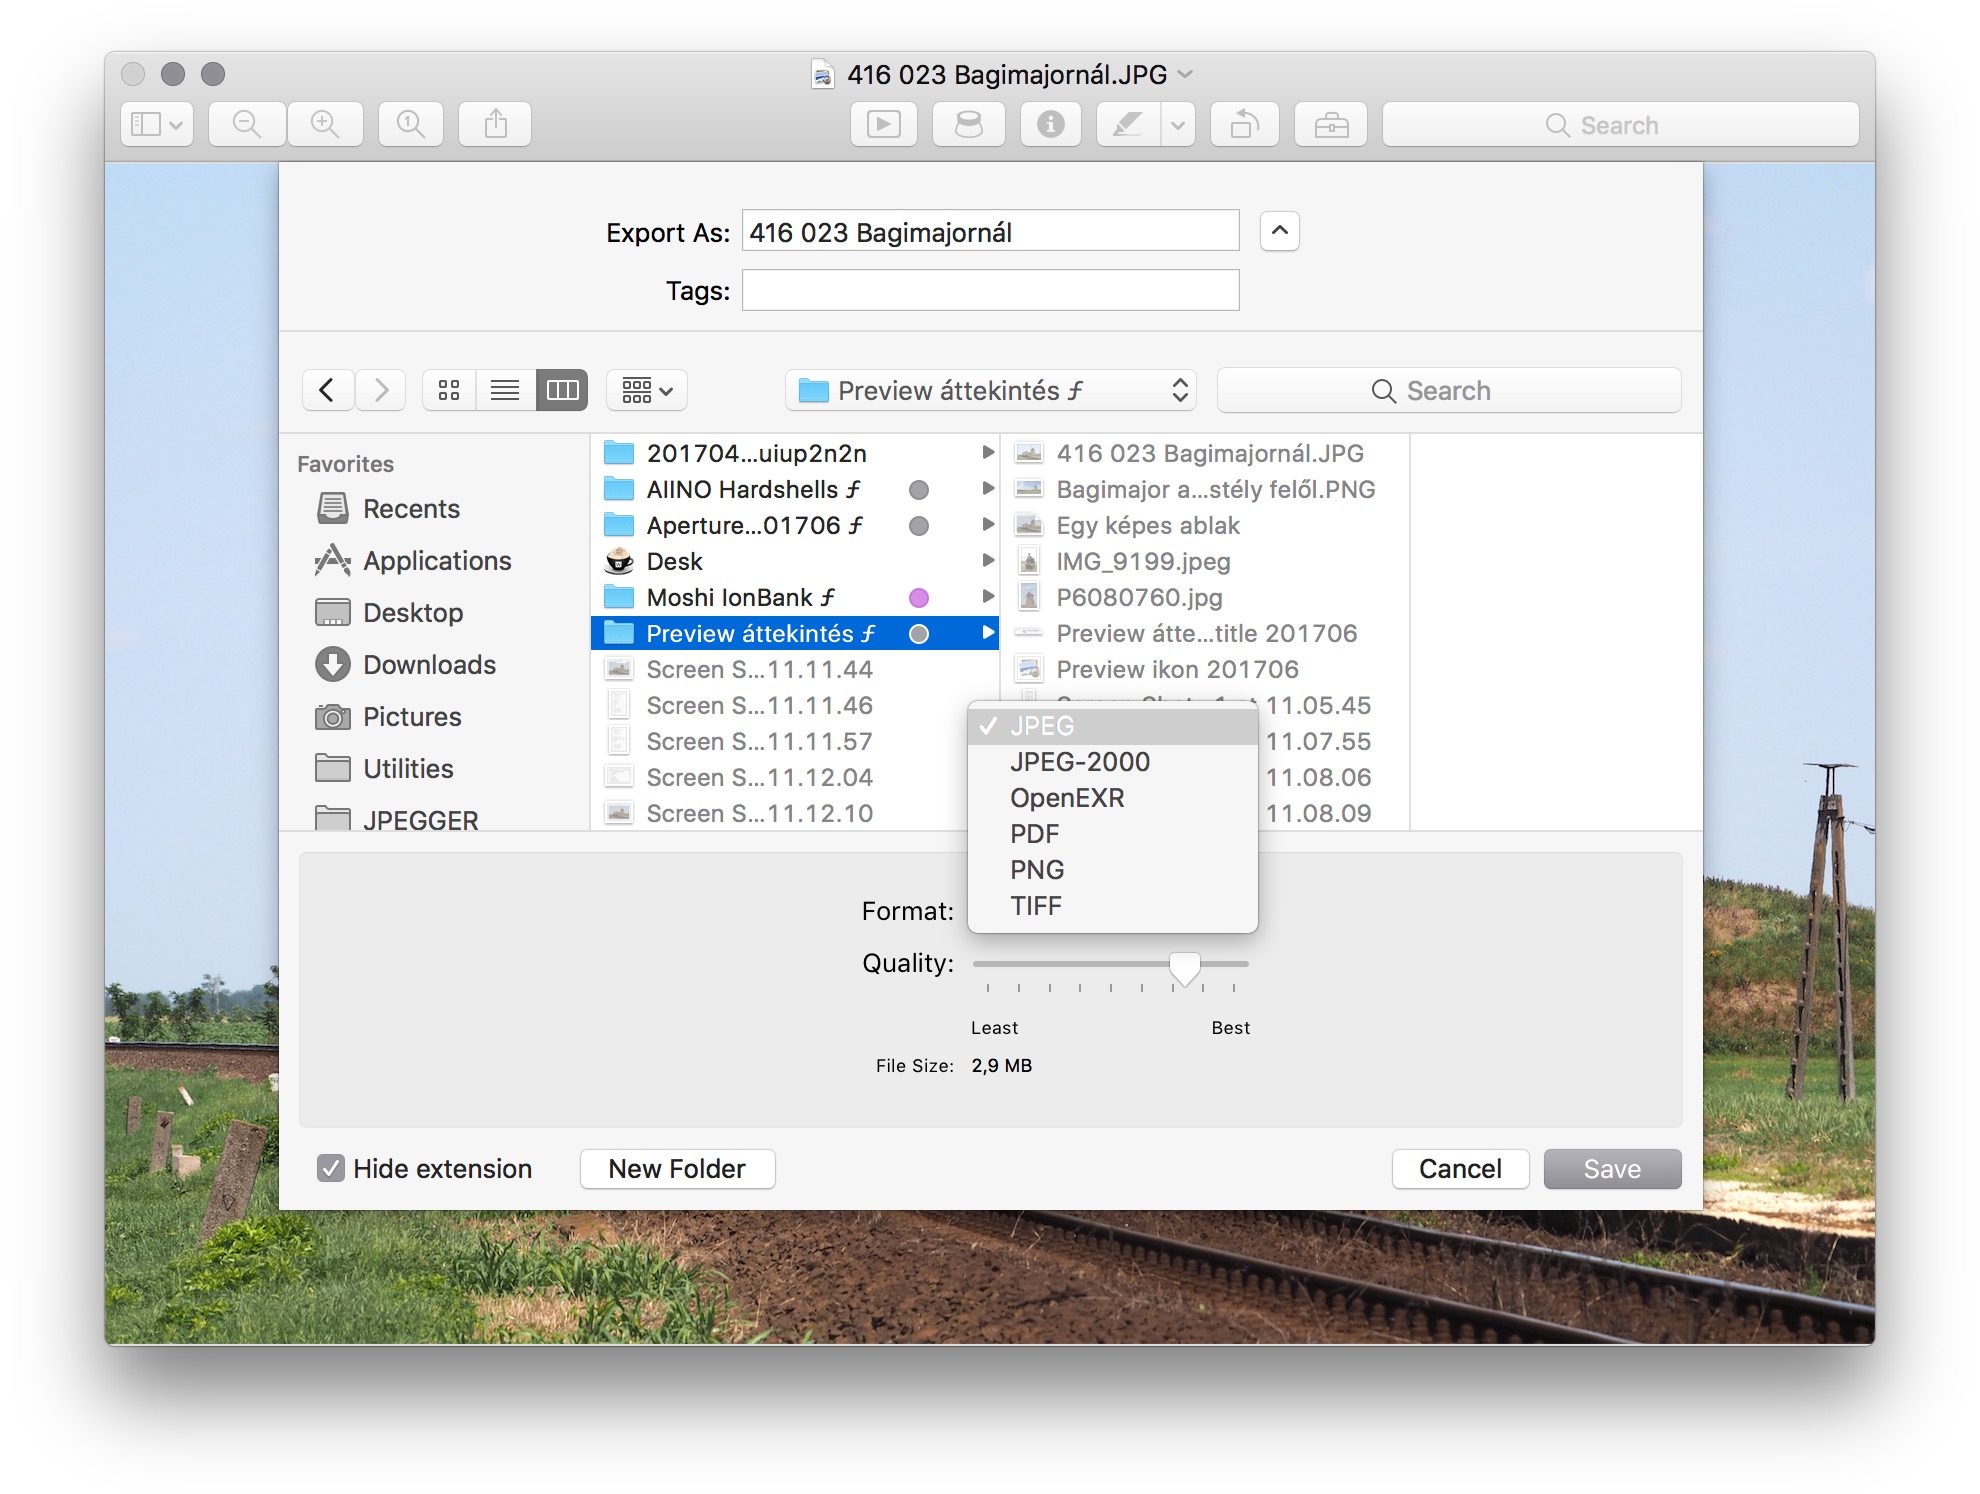The image size is (1980, 1494).
Task: Open the group arrangement dropdown
Action: [647, 390]
